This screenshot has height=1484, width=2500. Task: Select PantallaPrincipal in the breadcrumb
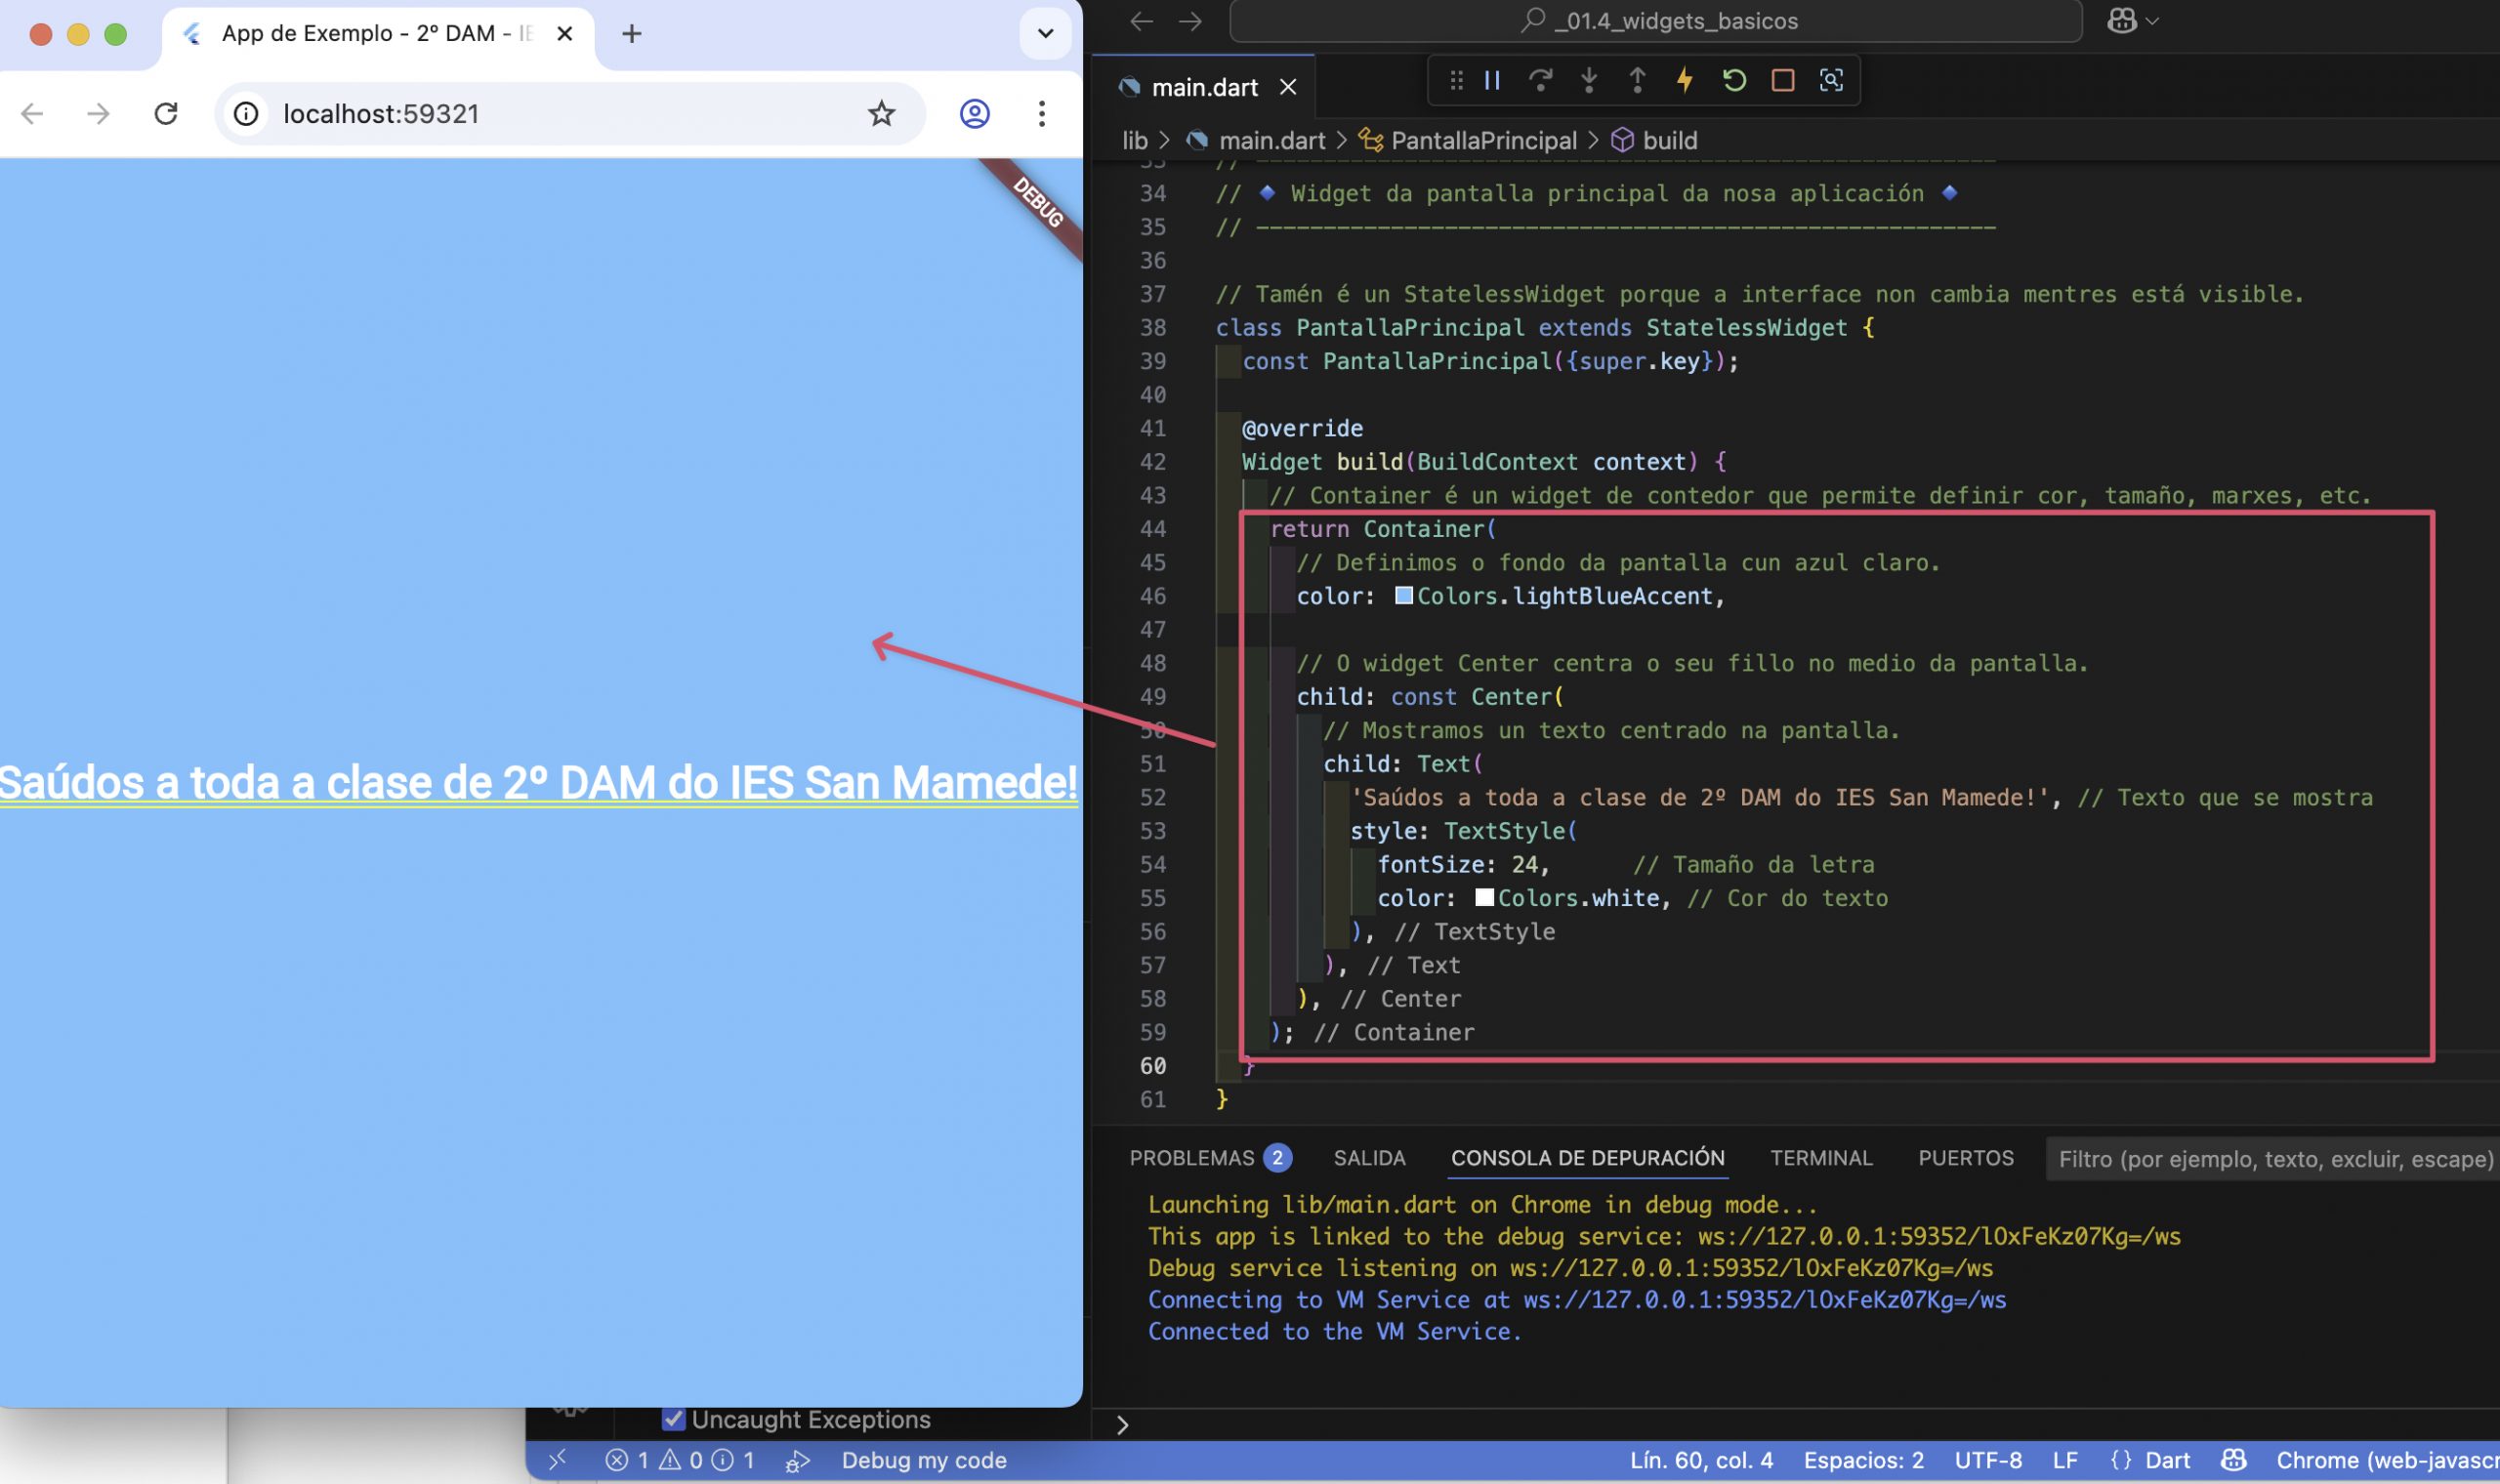(1483, 141)
